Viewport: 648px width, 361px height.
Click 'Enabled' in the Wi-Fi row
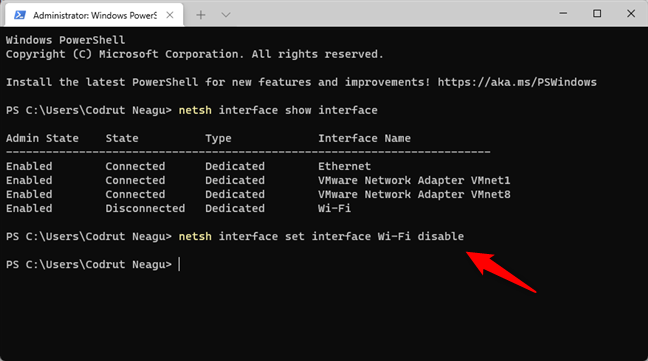pyautogui.click(x=29, y=209)
